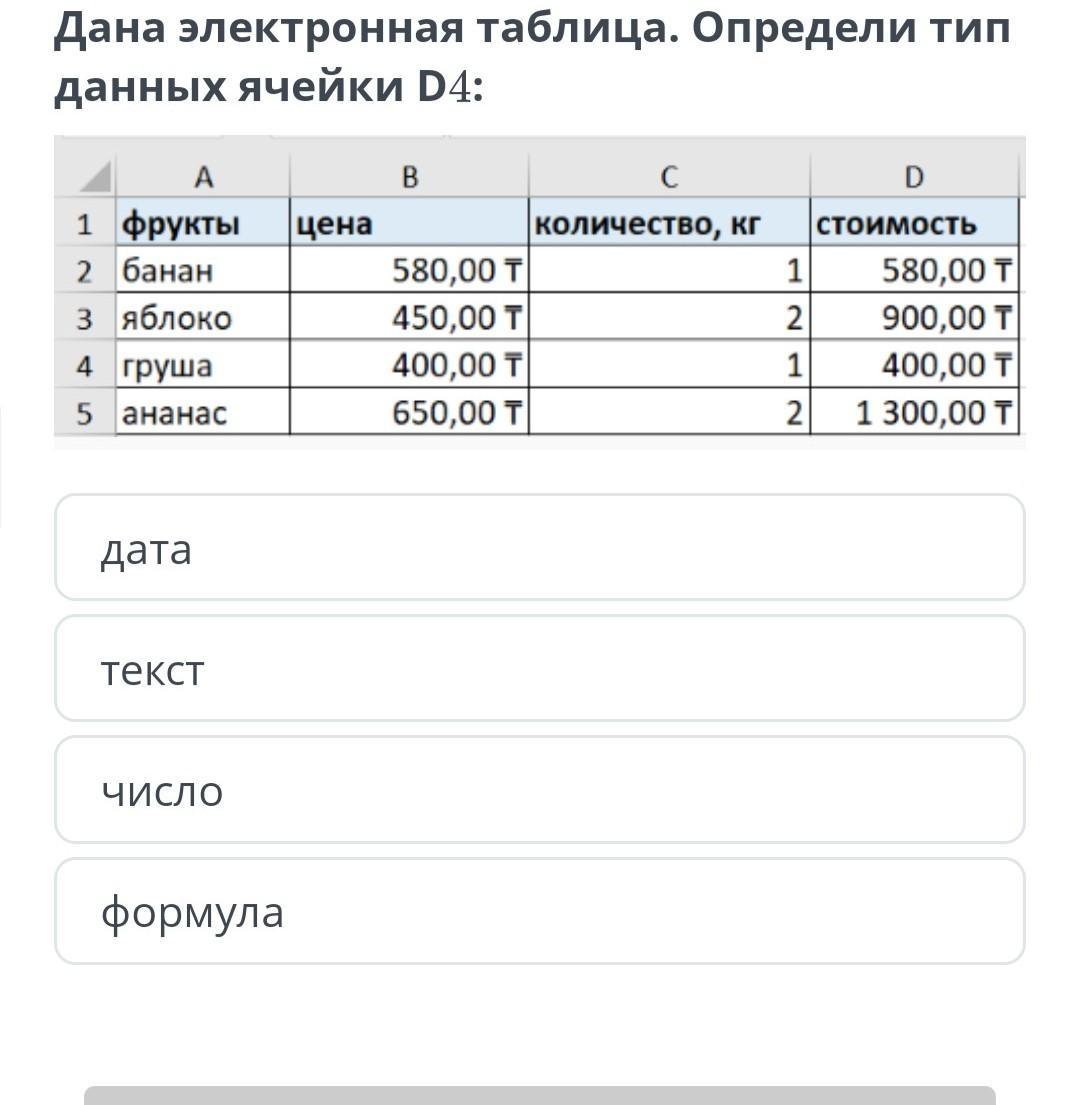This screenshot has height=1105, width=1080.
Task: Click column header A in the table
Action: (x=203, y=176)
